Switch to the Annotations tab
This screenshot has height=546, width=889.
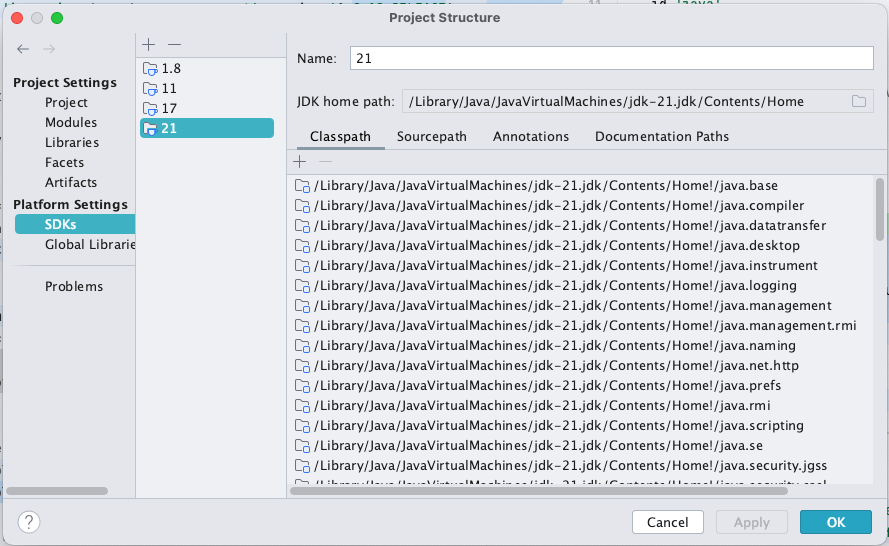530,136
